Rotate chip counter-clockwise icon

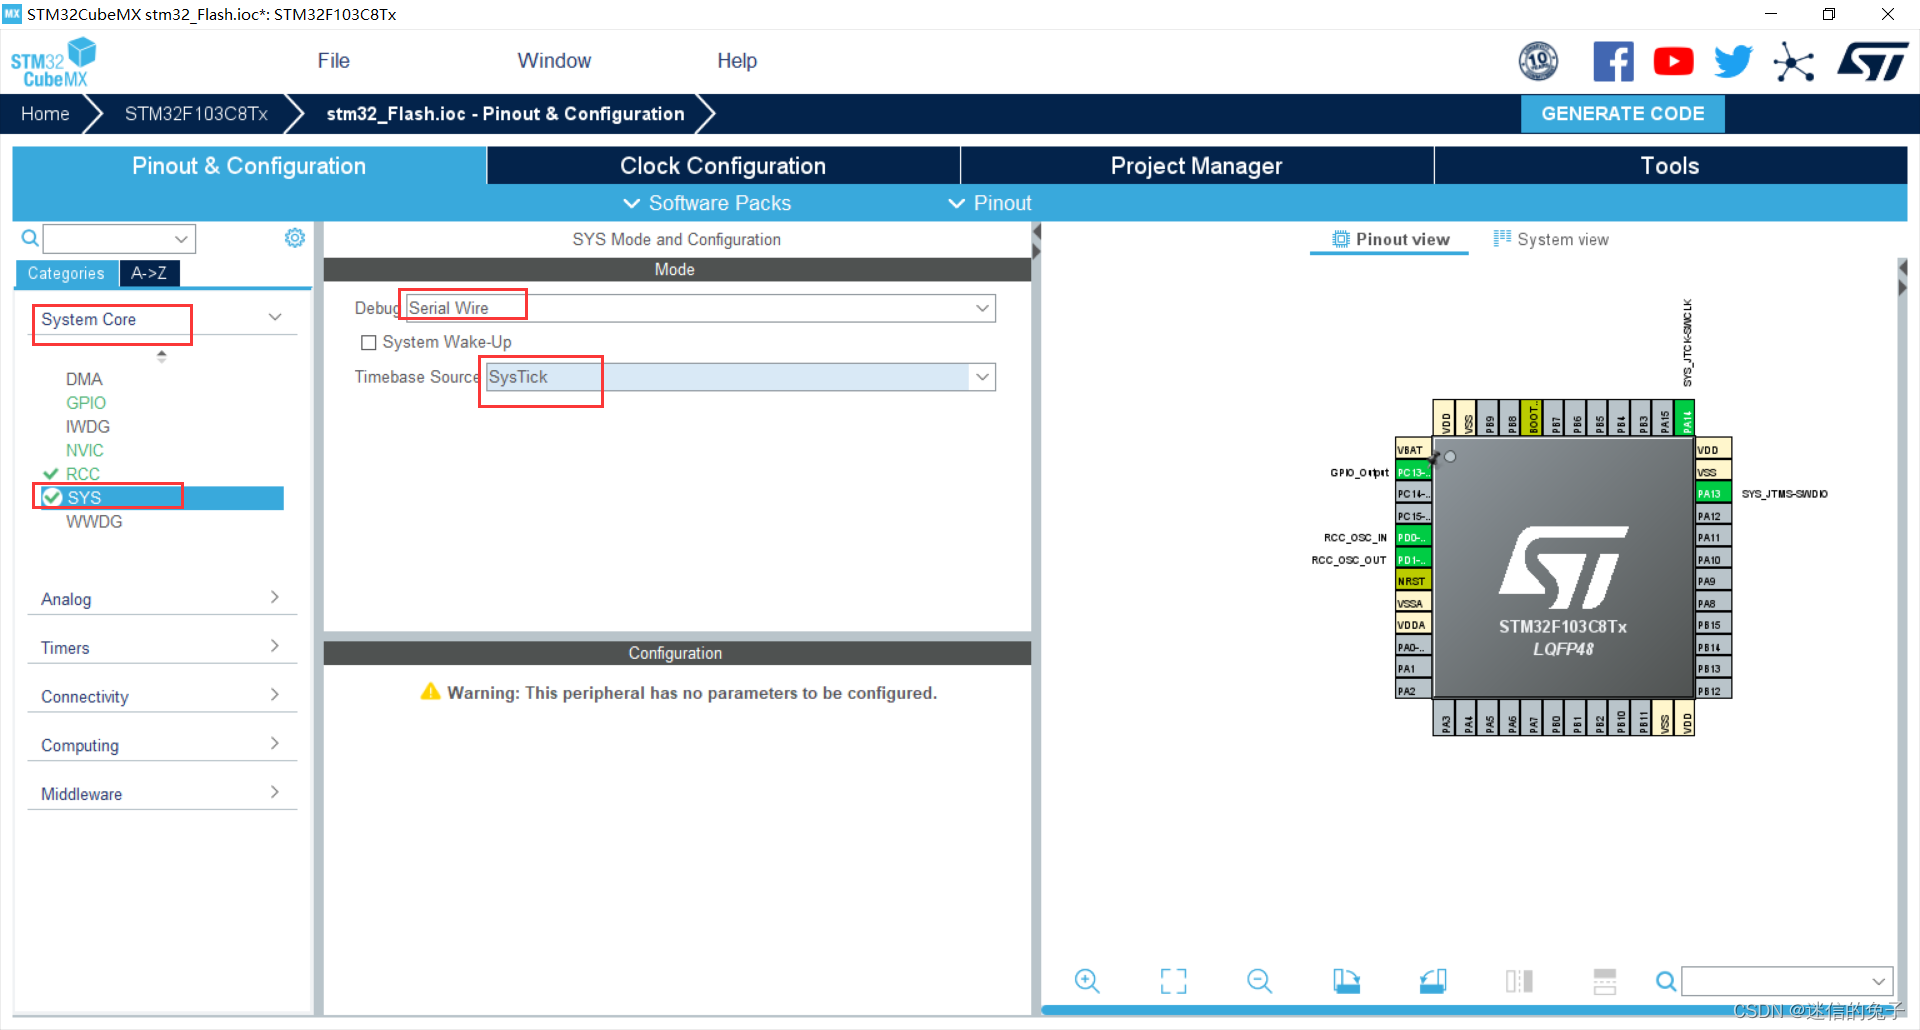[x=1432, y=981]
